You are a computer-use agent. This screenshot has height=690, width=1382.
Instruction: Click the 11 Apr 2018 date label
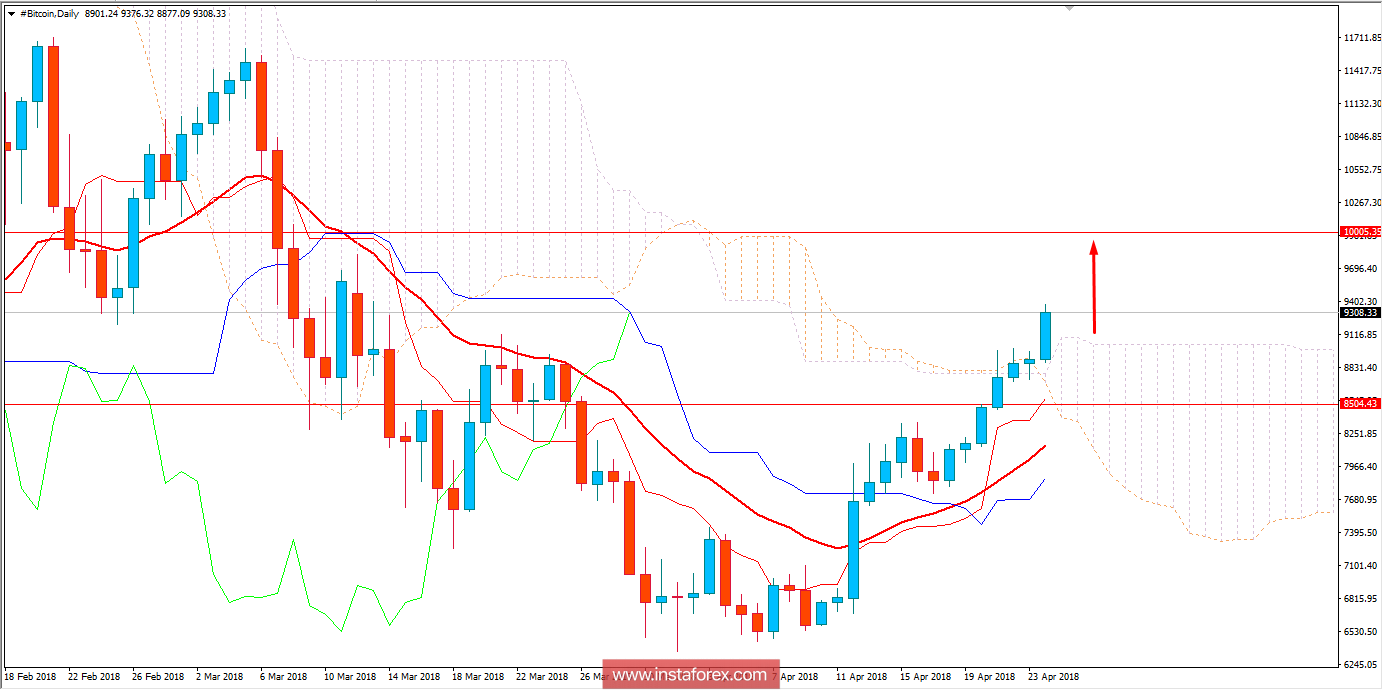[862, 677]
